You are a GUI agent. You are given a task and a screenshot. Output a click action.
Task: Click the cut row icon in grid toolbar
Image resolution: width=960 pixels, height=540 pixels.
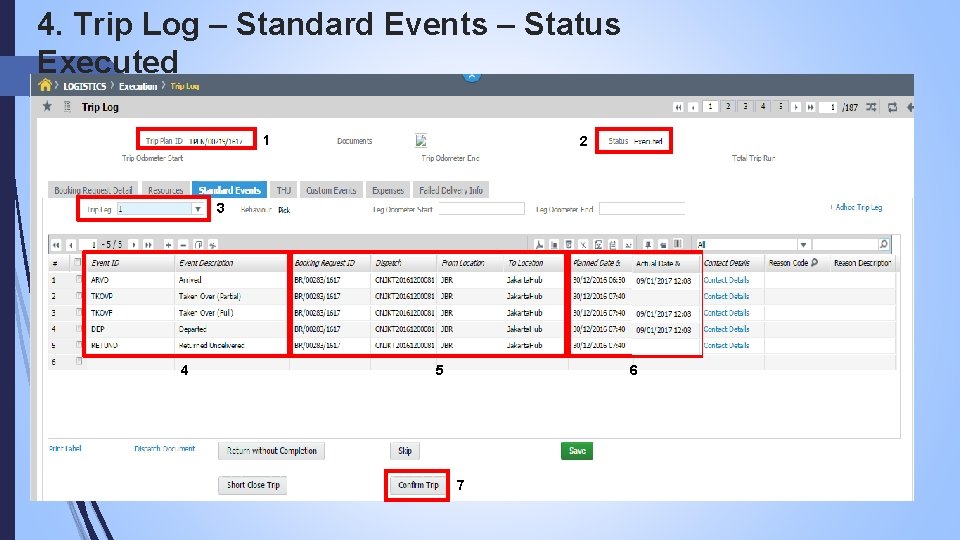213,245
